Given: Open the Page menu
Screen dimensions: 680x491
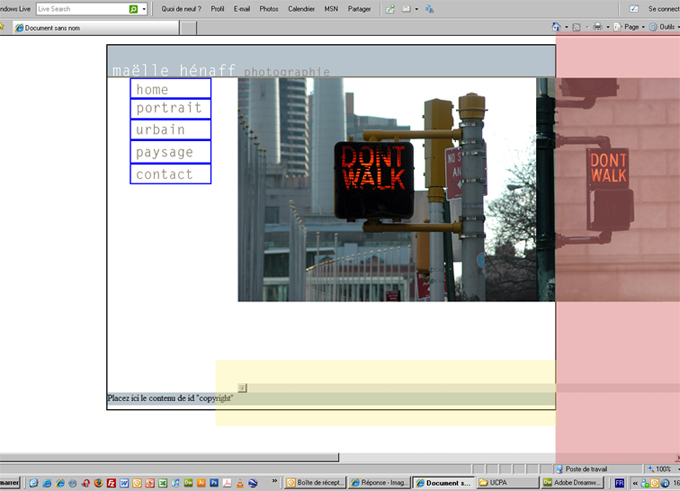Looking at the screenshot, I should tap(629, 27).
